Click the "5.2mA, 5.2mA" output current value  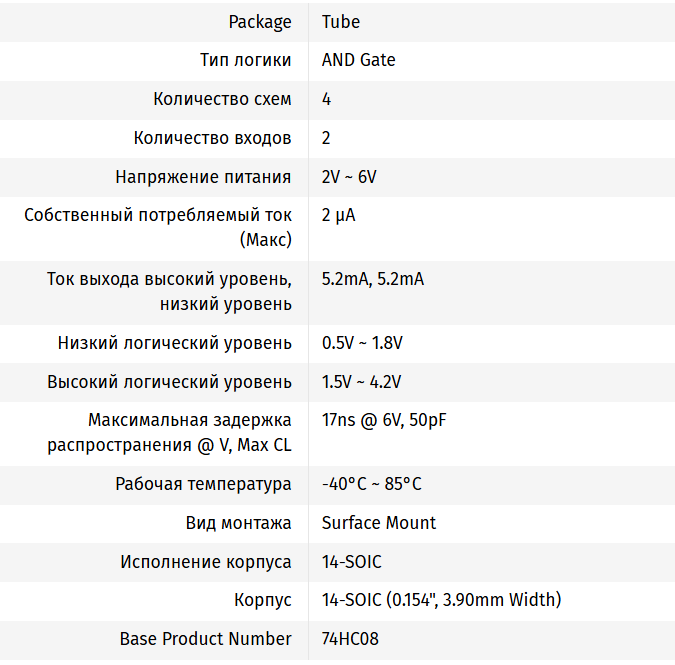372,279
